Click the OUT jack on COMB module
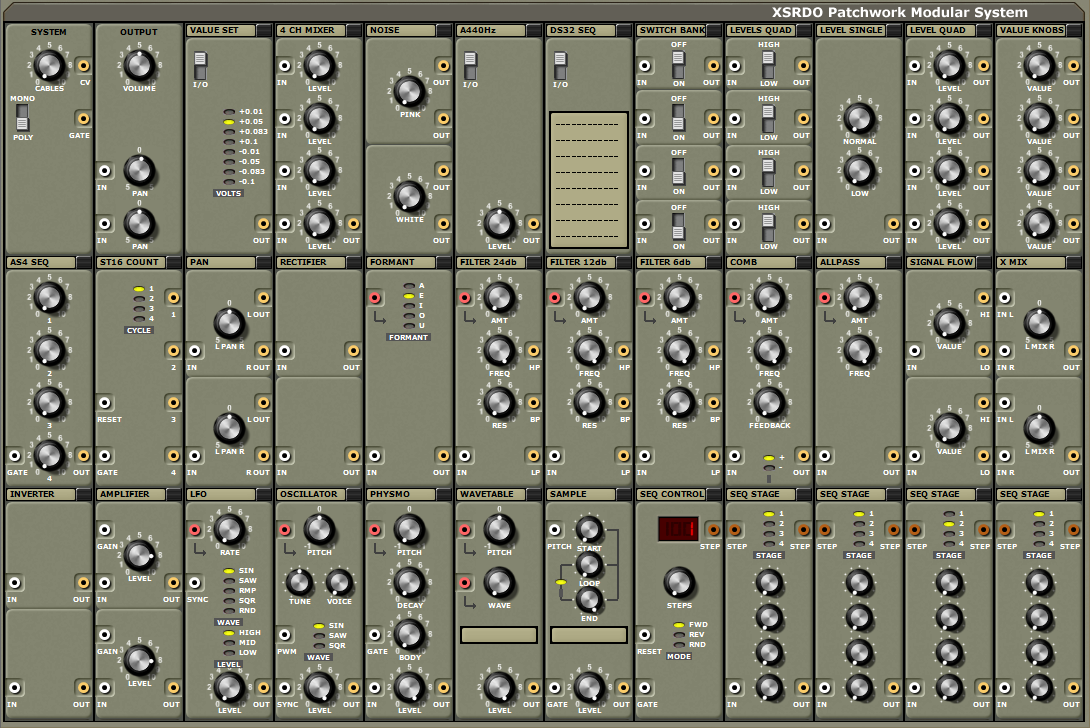Image resolution: width=1090 pixels, height=728 pixels. click(x=803, y=456)
